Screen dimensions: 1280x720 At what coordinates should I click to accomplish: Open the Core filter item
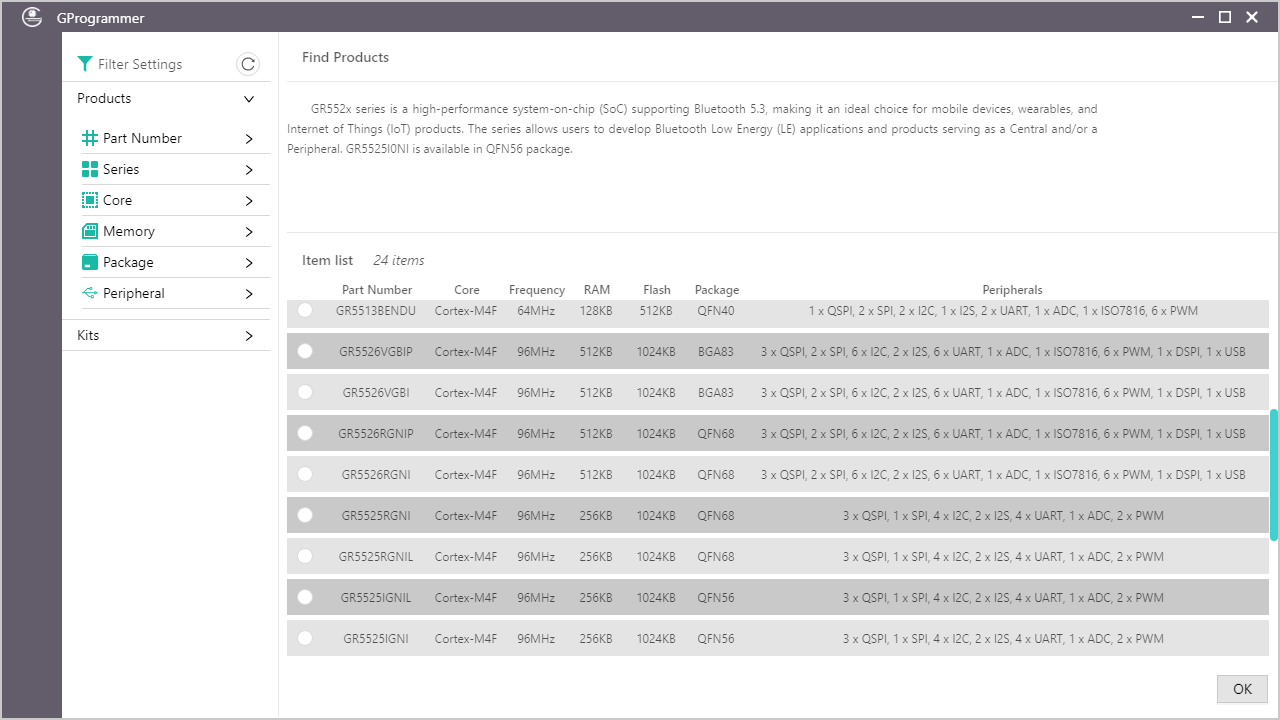pos(174,200)
